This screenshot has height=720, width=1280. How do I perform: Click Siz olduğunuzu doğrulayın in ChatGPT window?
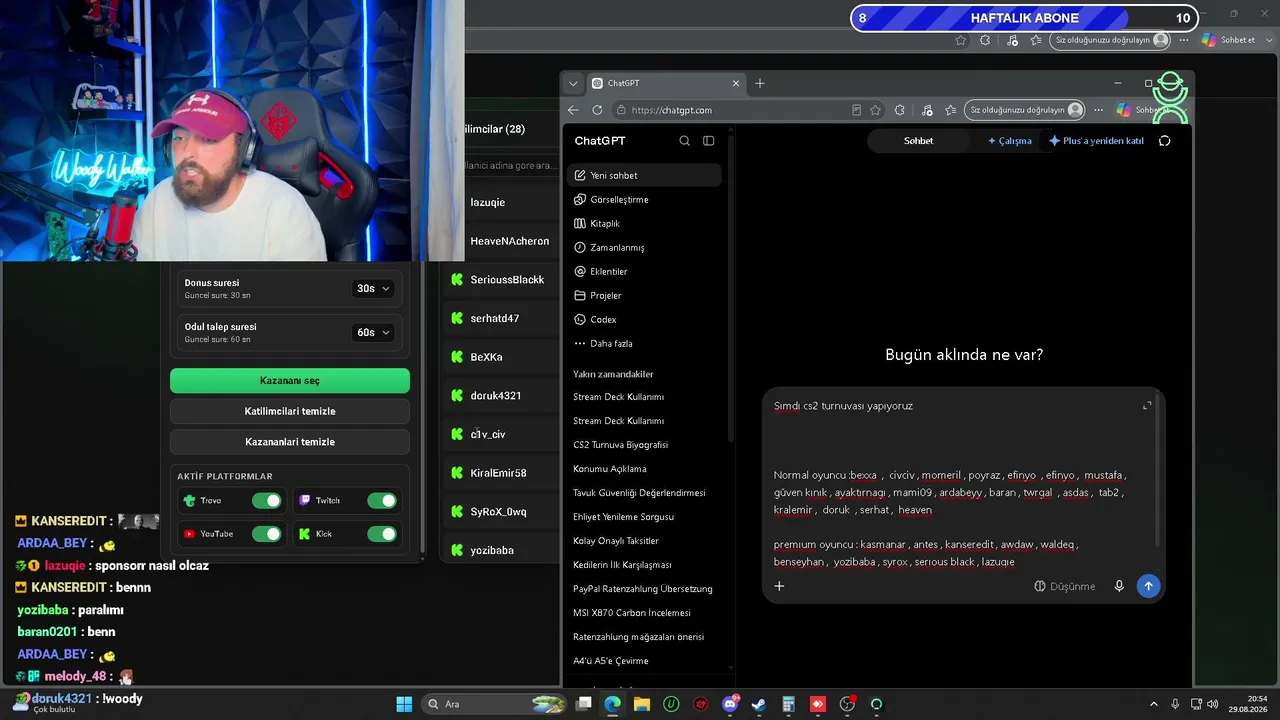(1026, 110)
